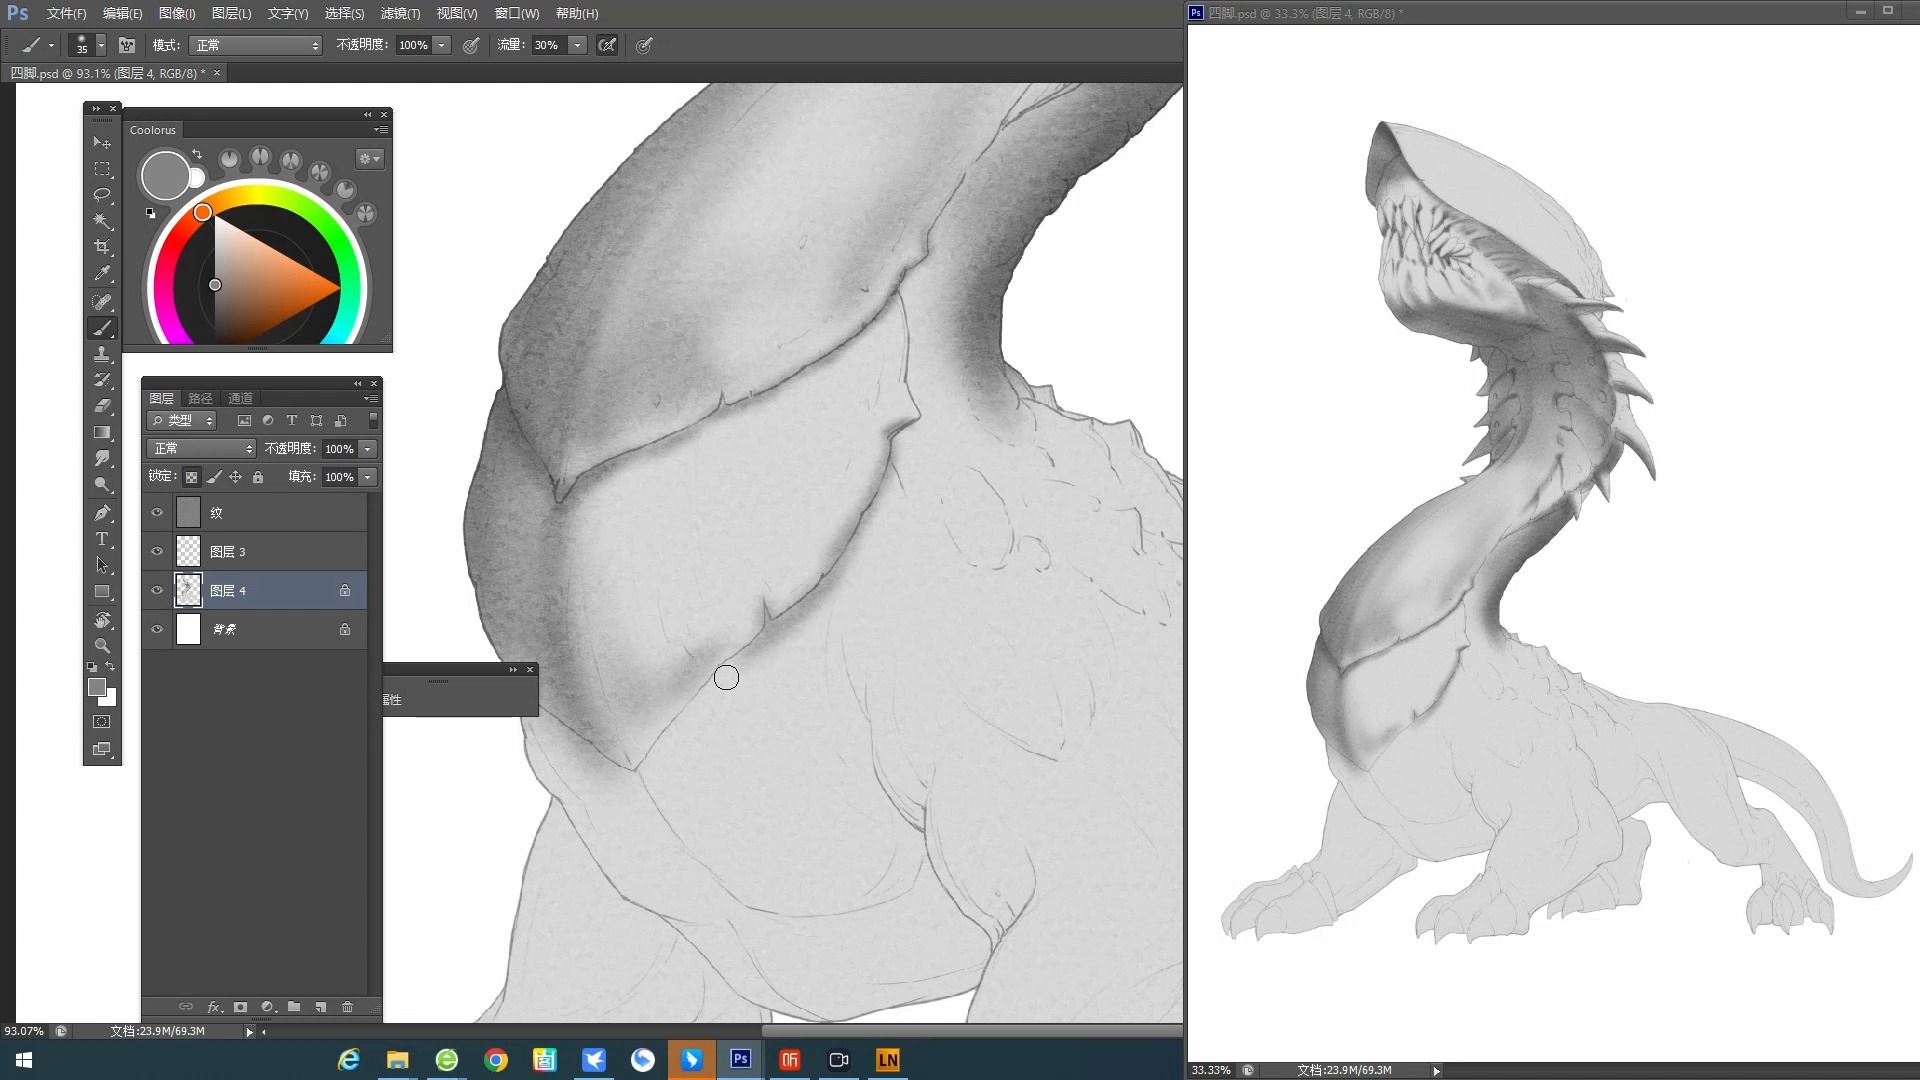The height and width of the screenshot is (1080, 1920).
Task: Open the brush opacity slider dropdown
Action: (x=441, y=45)
